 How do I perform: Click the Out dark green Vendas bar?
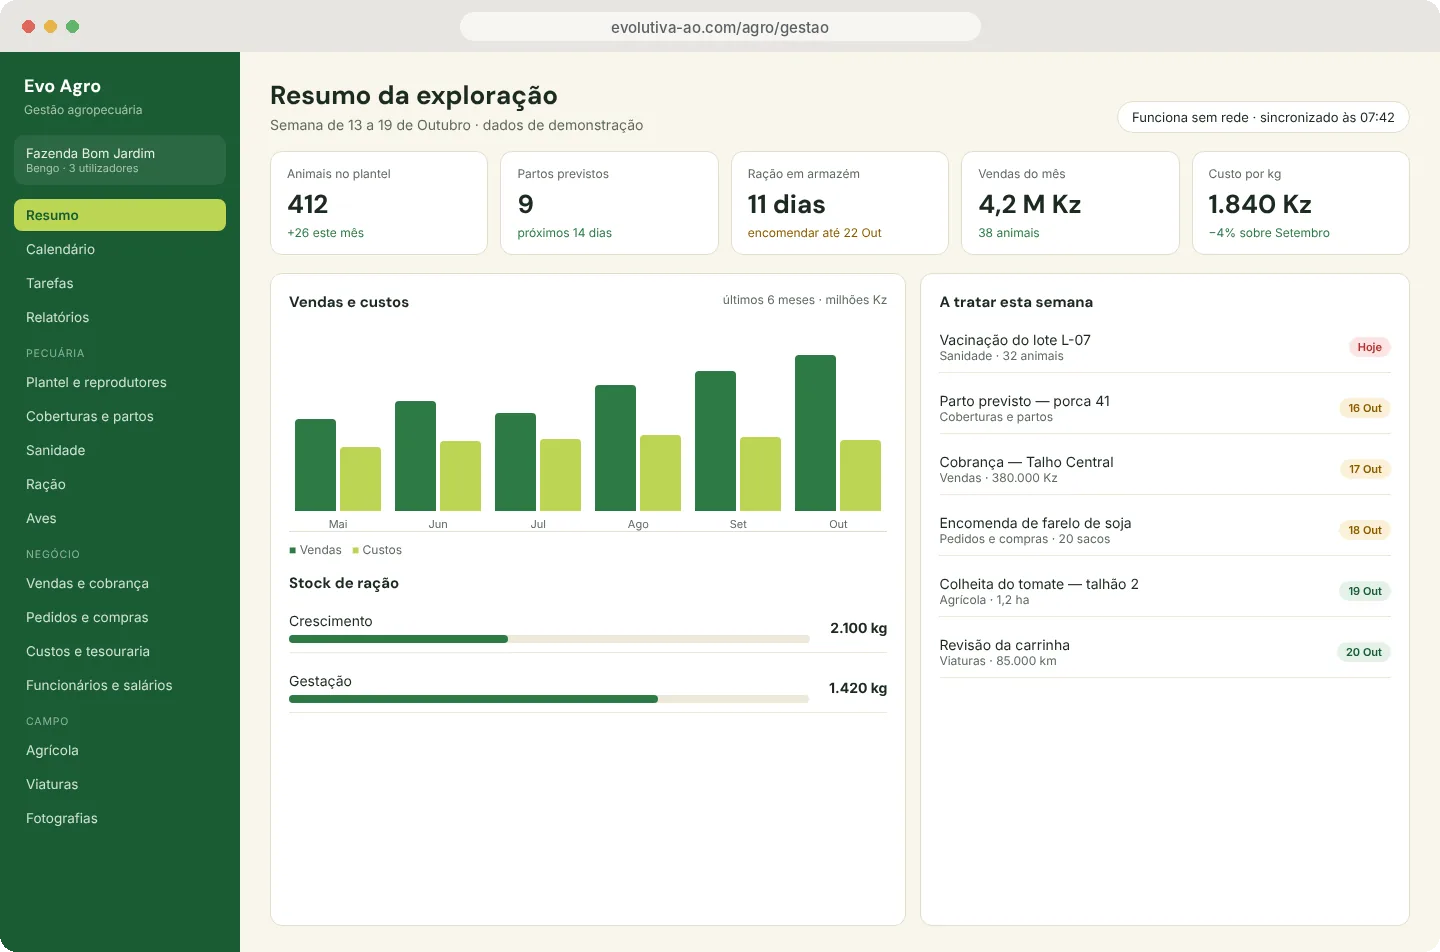click(815, 433)
